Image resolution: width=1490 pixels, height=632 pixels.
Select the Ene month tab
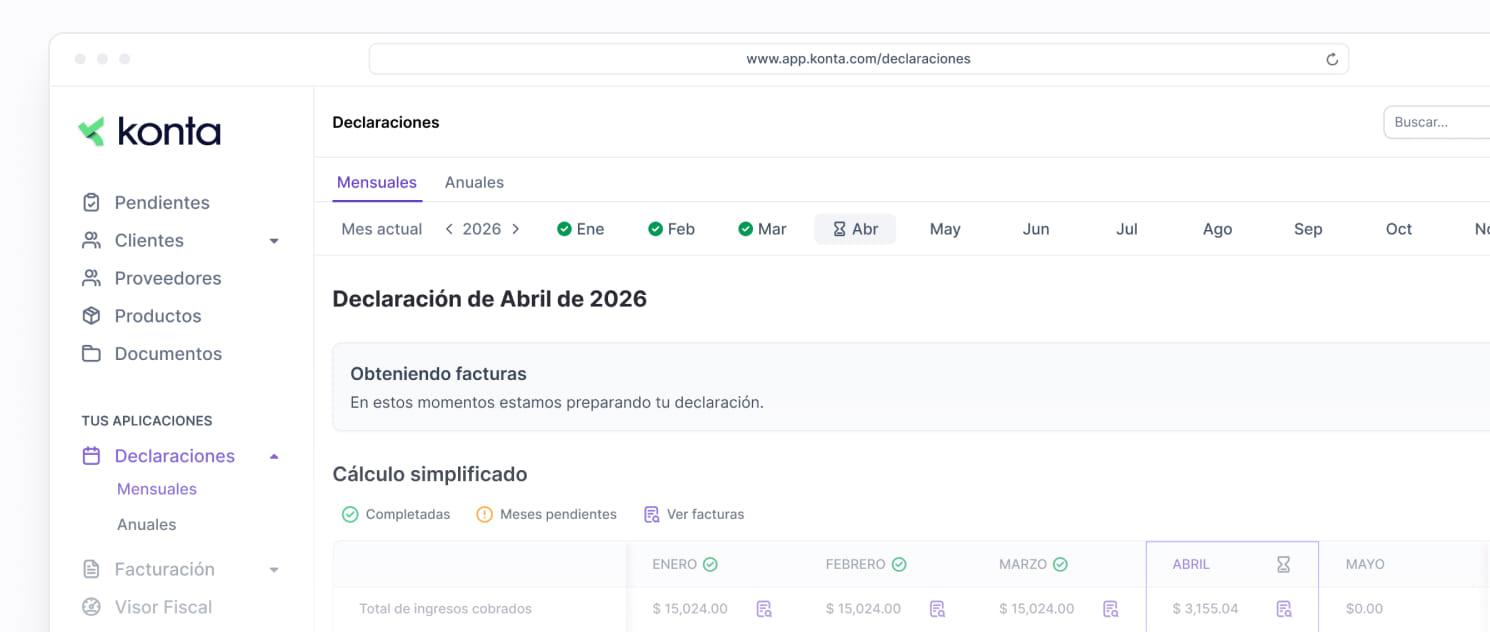pyautogui.click(x=581, y=229)
